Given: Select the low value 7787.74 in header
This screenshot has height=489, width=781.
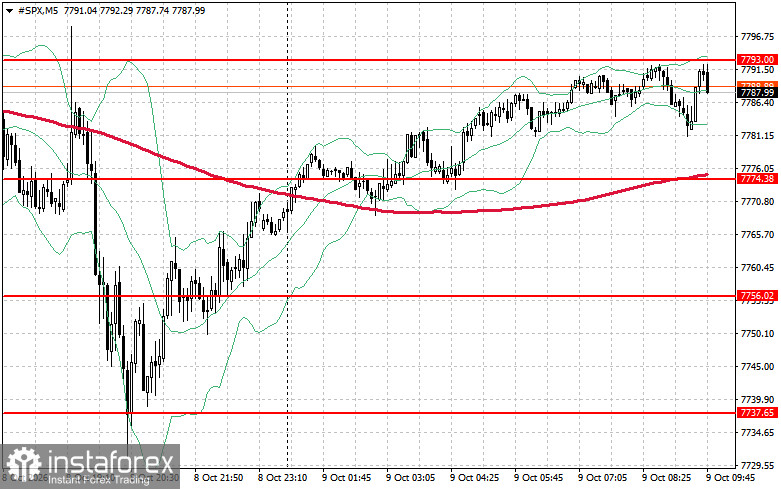Looking at the screenshot, I should [152, 10].
